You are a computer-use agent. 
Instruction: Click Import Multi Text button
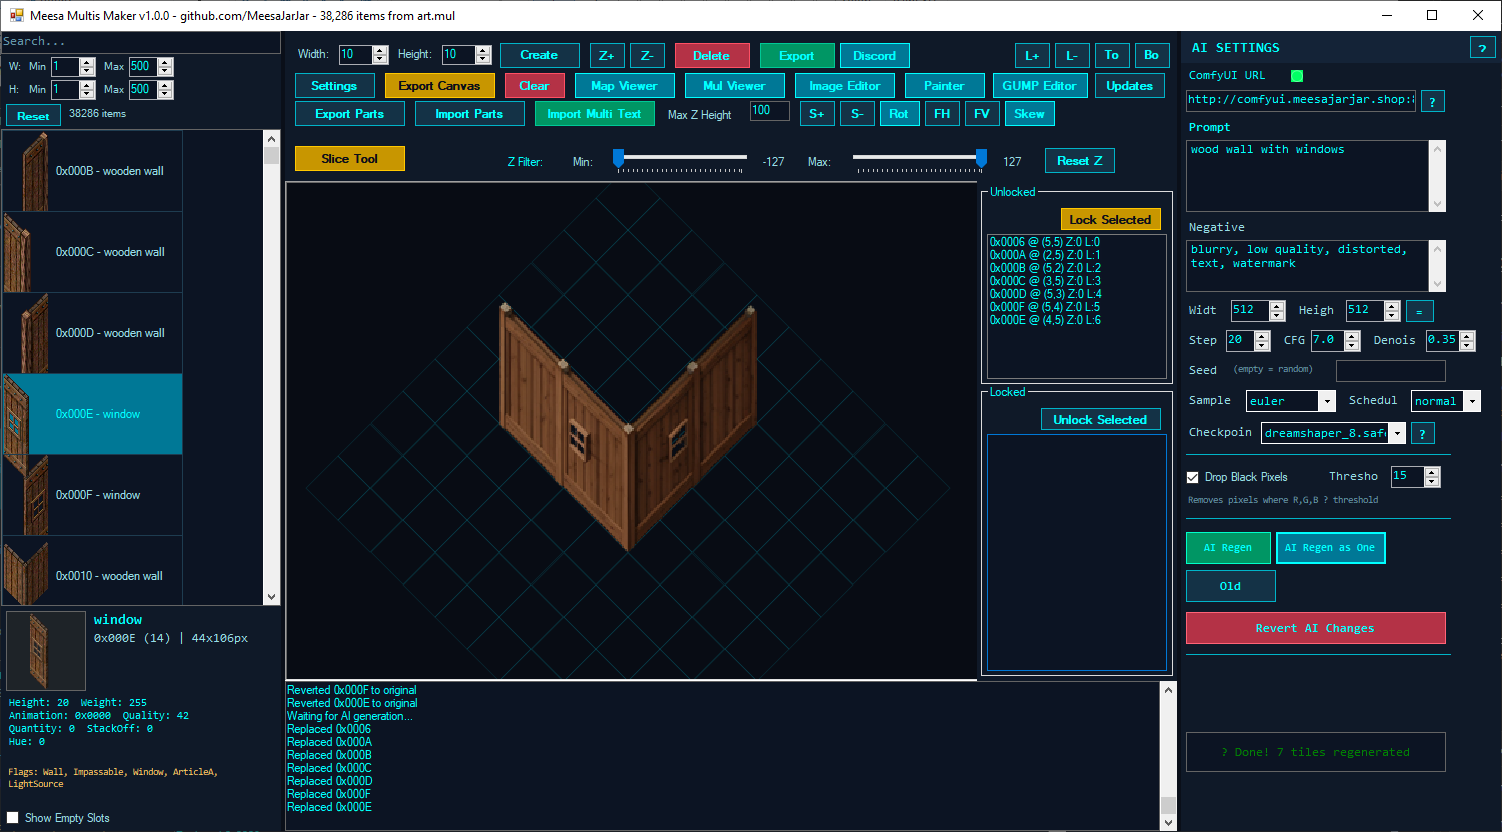[x=594, y=114]
